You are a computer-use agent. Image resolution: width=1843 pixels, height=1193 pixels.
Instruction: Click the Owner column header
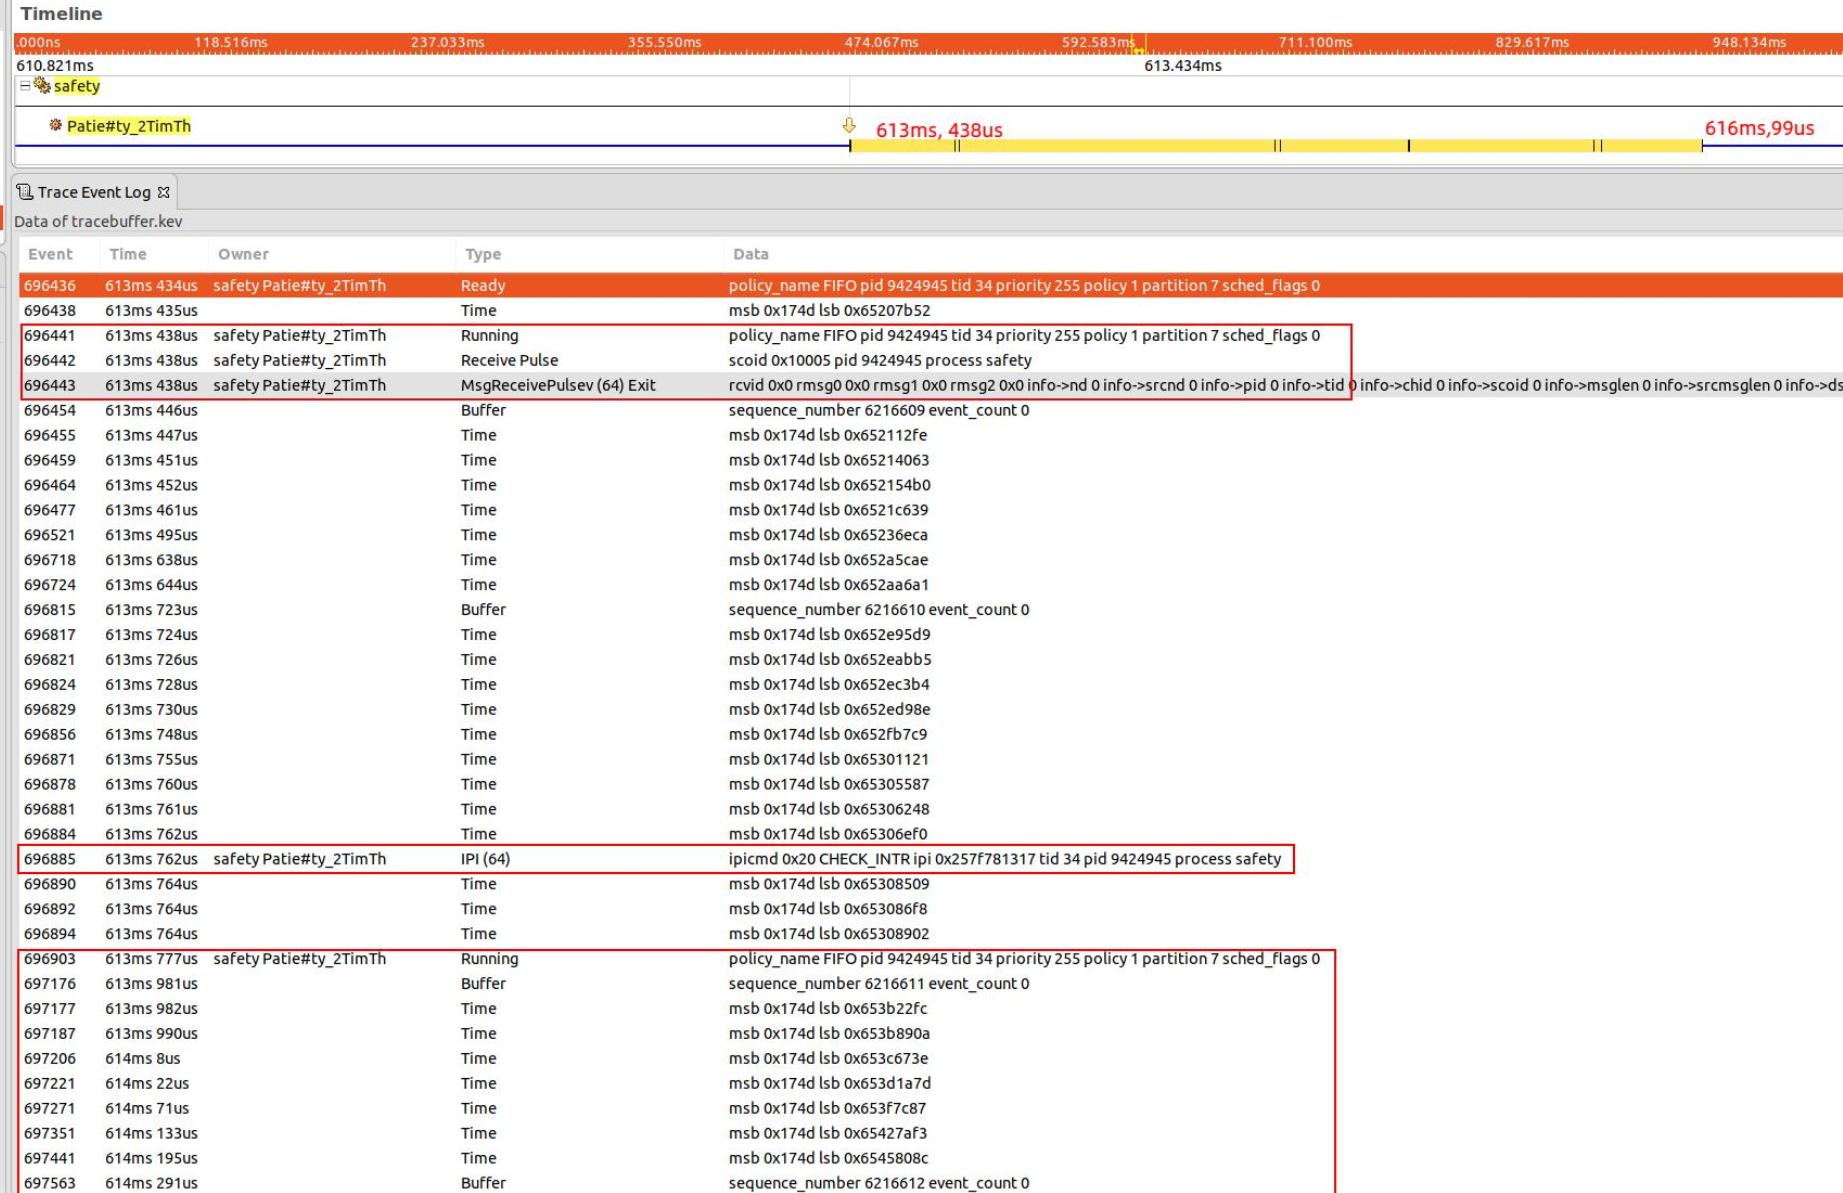pos(243,254)
